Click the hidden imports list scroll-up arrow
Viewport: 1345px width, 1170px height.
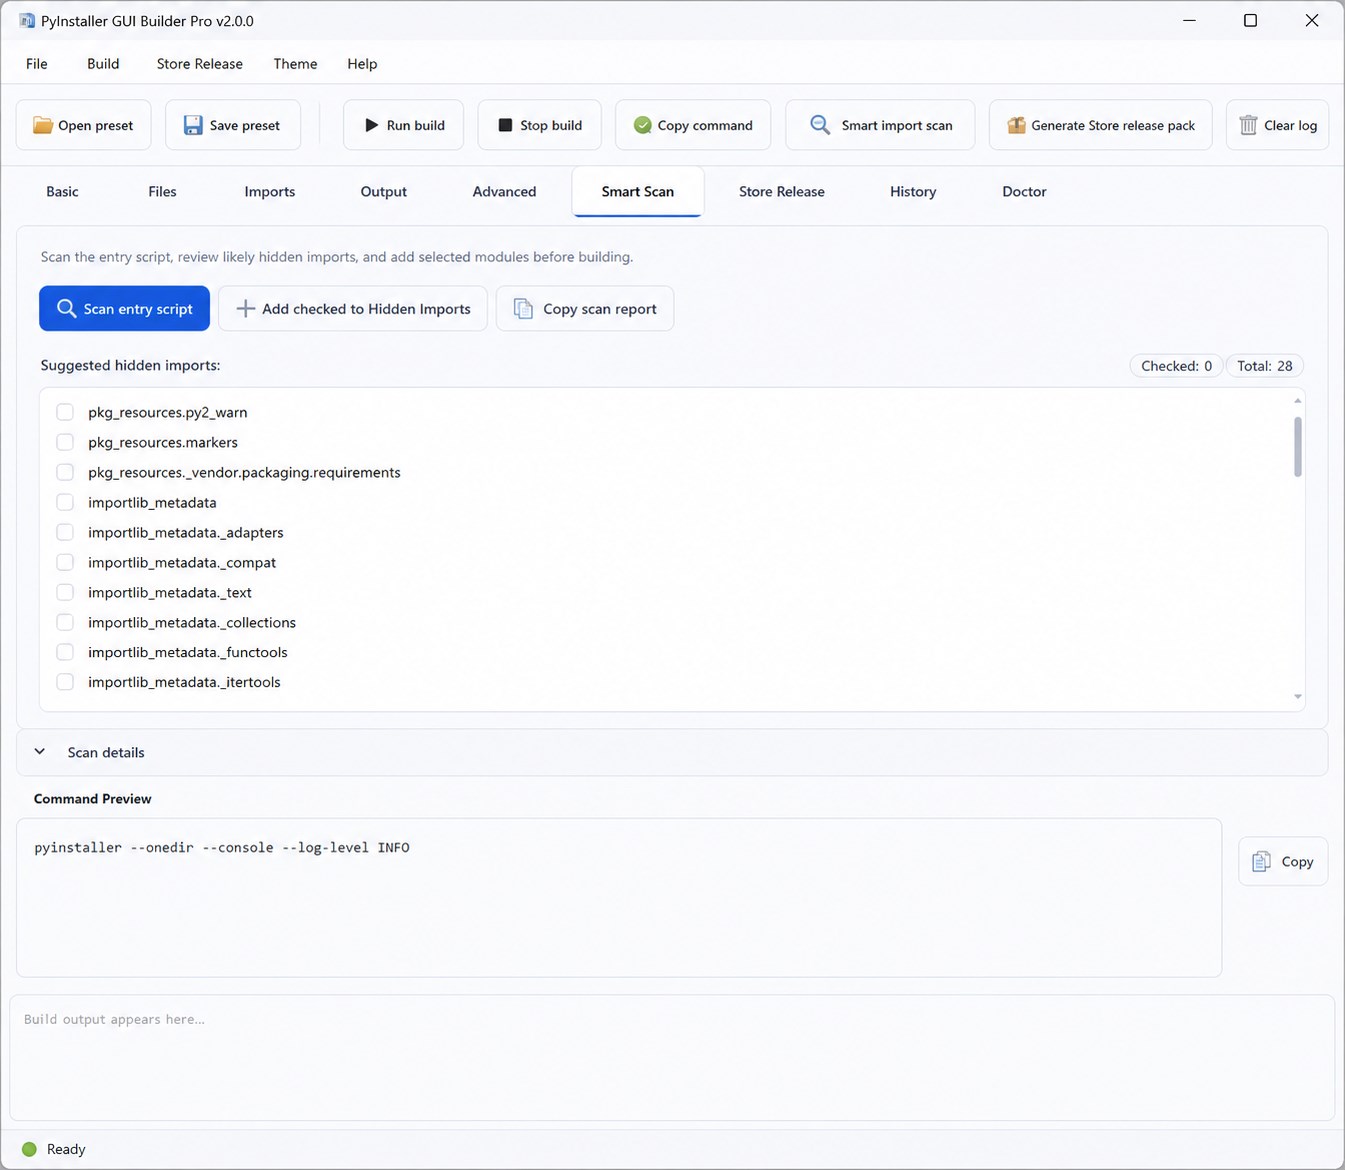click(x=1298, y=400)
